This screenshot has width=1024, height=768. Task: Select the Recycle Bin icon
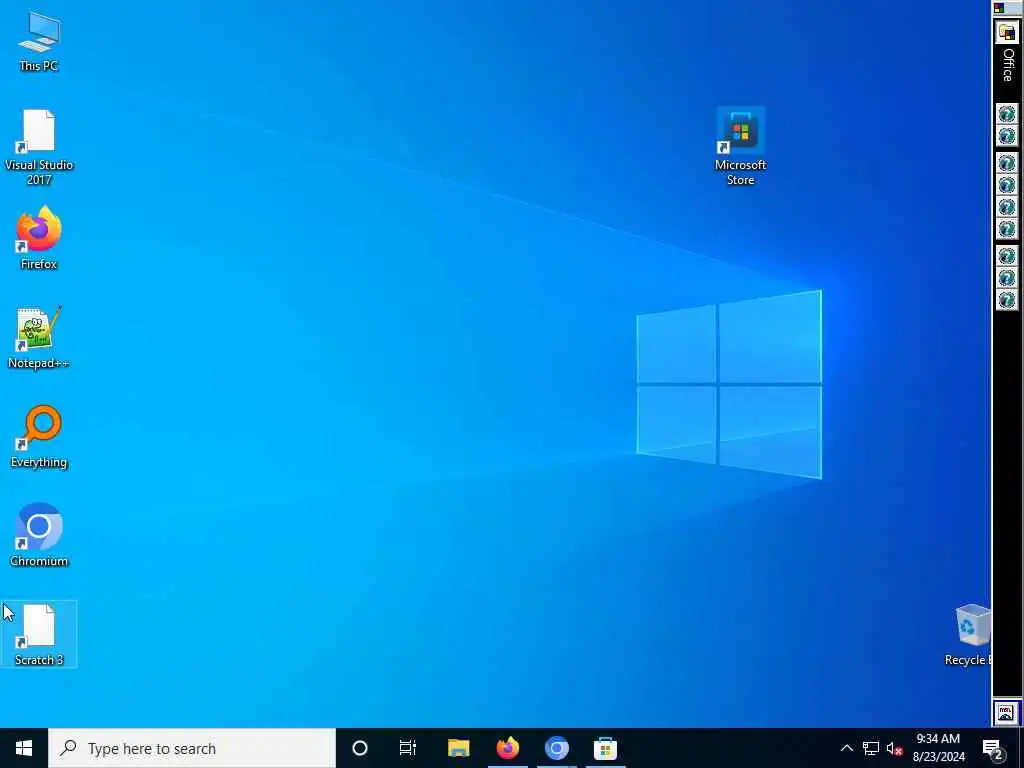[969, 635]
